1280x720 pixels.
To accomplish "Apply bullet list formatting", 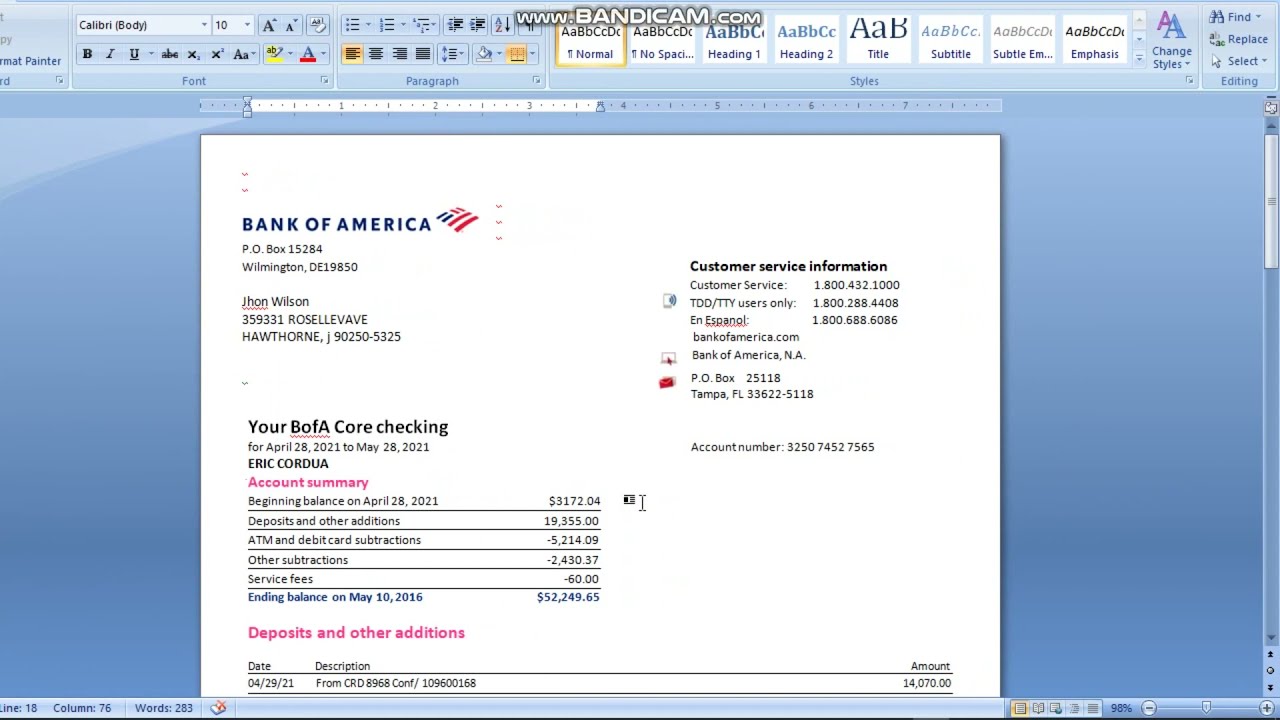I will [x=352, y=25].
